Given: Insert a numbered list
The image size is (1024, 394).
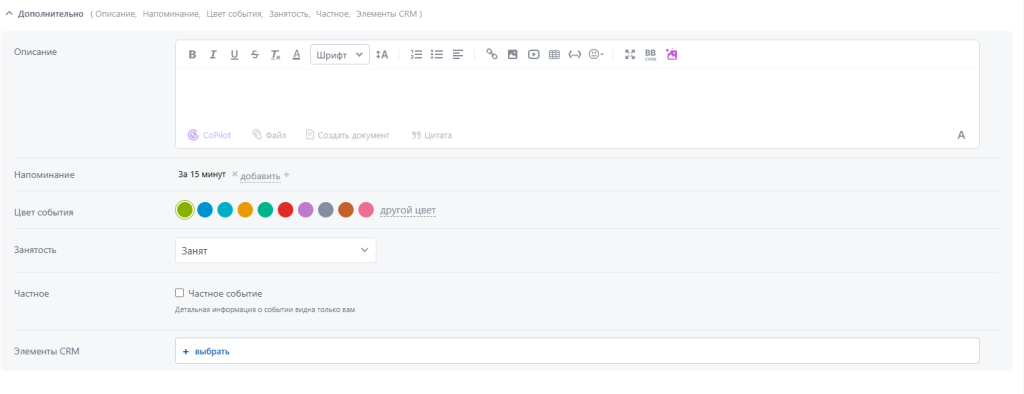Looking at the screenshot, I should (417, 55).
